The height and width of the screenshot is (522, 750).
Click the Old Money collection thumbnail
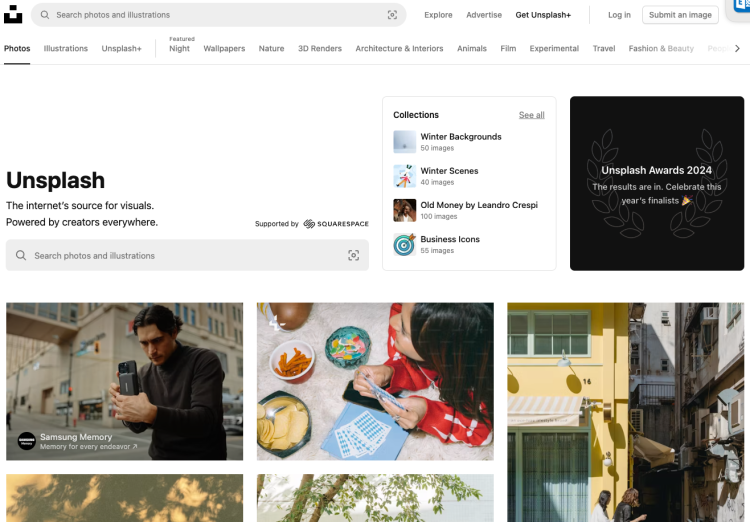405,210
